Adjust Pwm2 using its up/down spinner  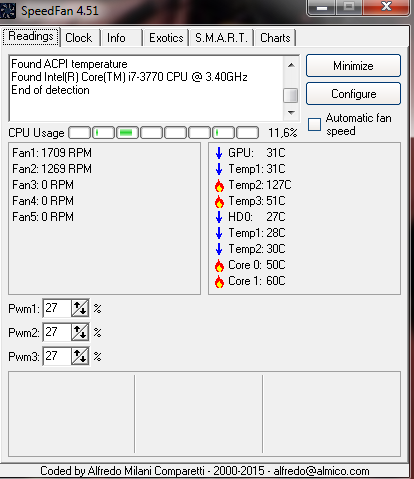click(80, 332)
